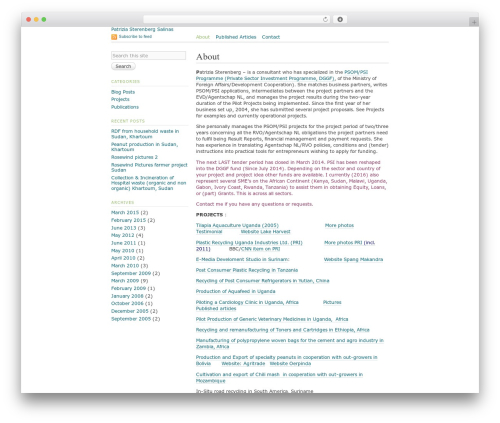This screenshot has height=423, width=500.
Task: Open More photos PRI link
Action: point(349,243)
